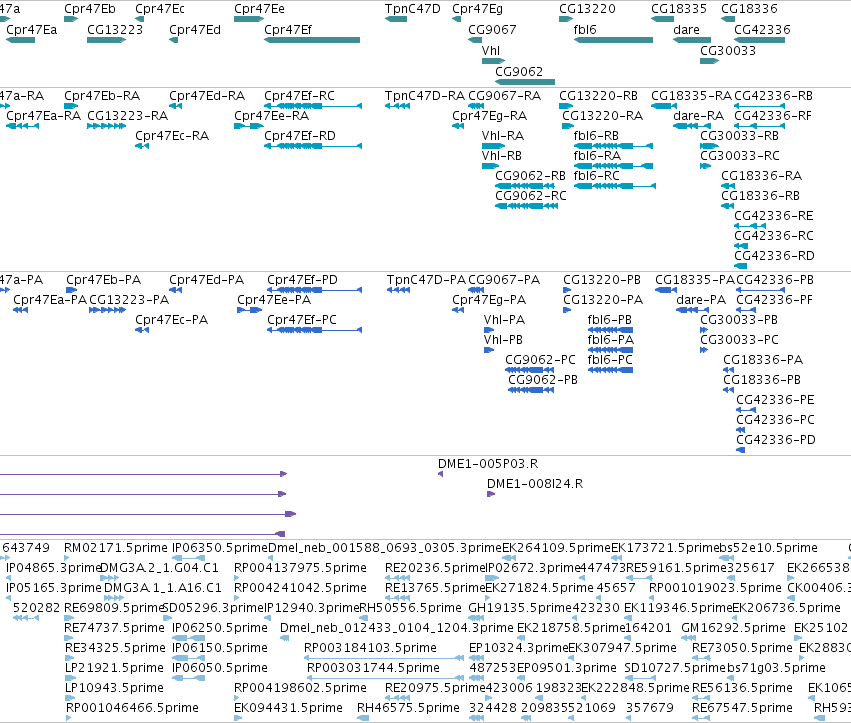The height and width of the screenshot is (723, 851).
Task: Click the DME1-005P03.R feature label
Action: tap(488, 464)
